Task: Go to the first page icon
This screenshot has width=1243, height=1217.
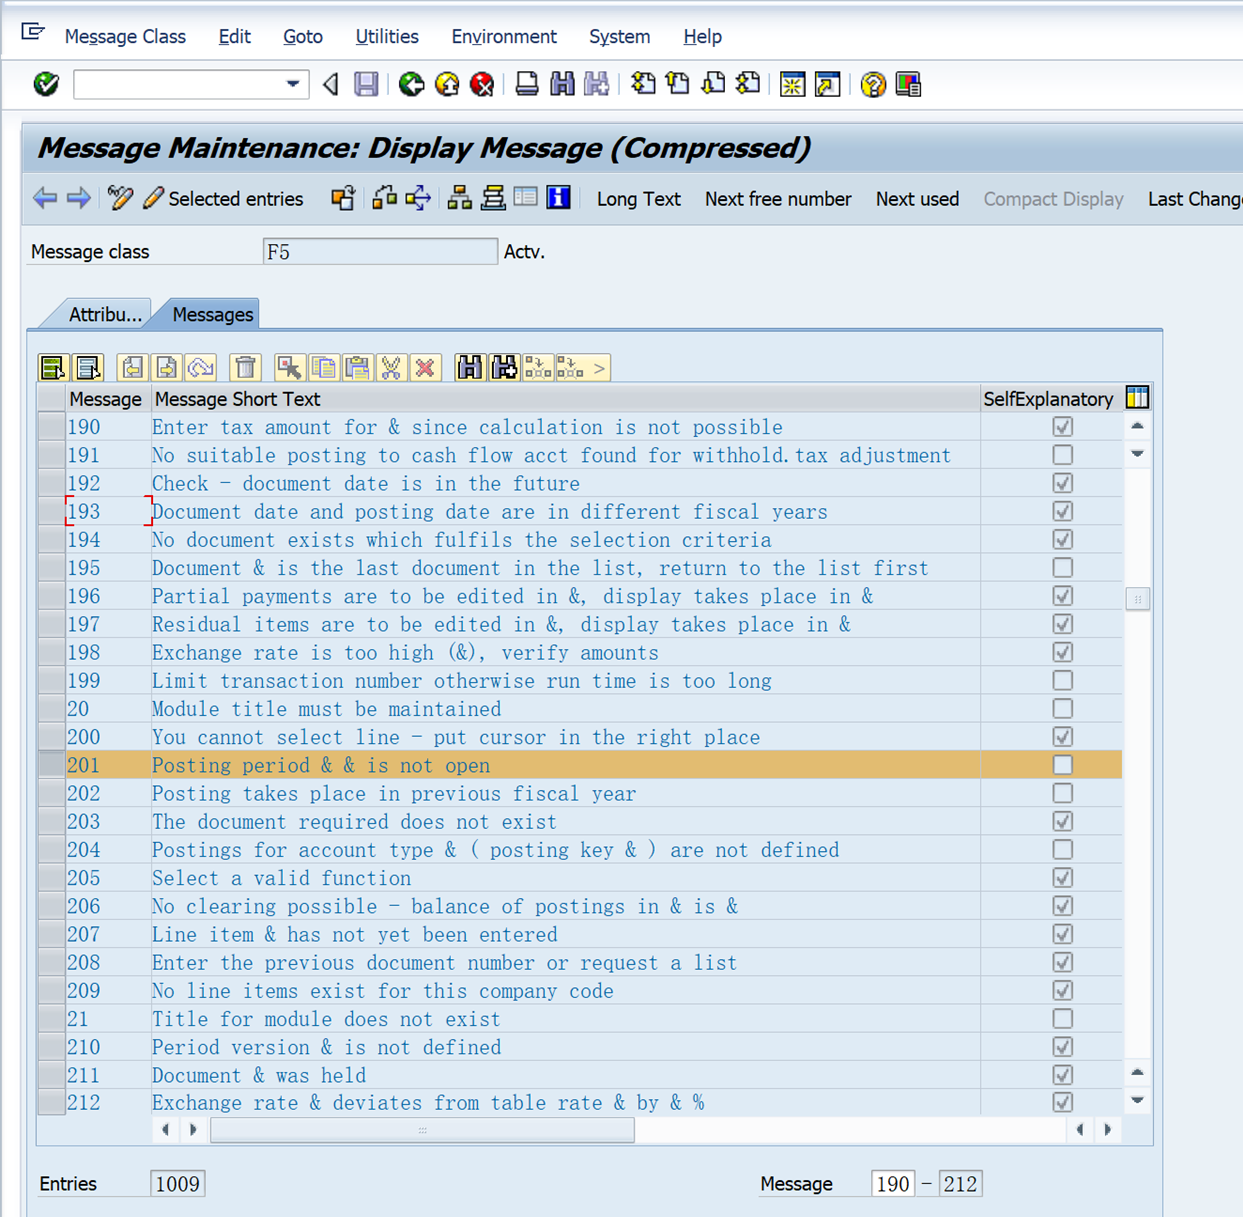Action: [643, 84]
